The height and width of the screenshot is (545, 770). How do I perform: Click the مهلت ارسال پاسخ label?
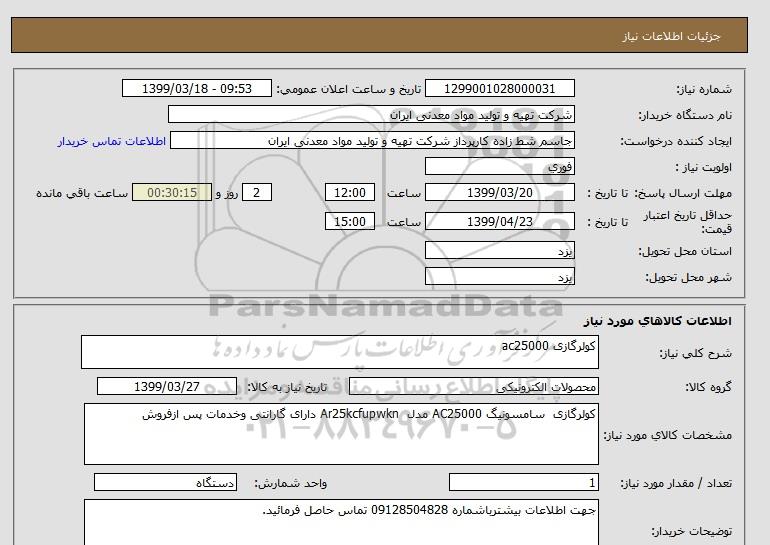pyautogui.click(x=683, y=193)
